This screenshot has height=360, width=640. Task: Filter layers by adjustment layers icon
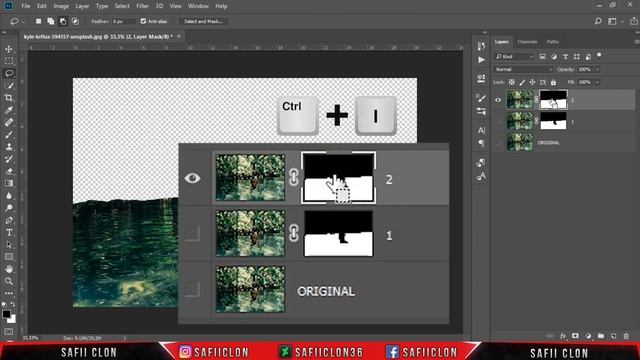point(554,56)
